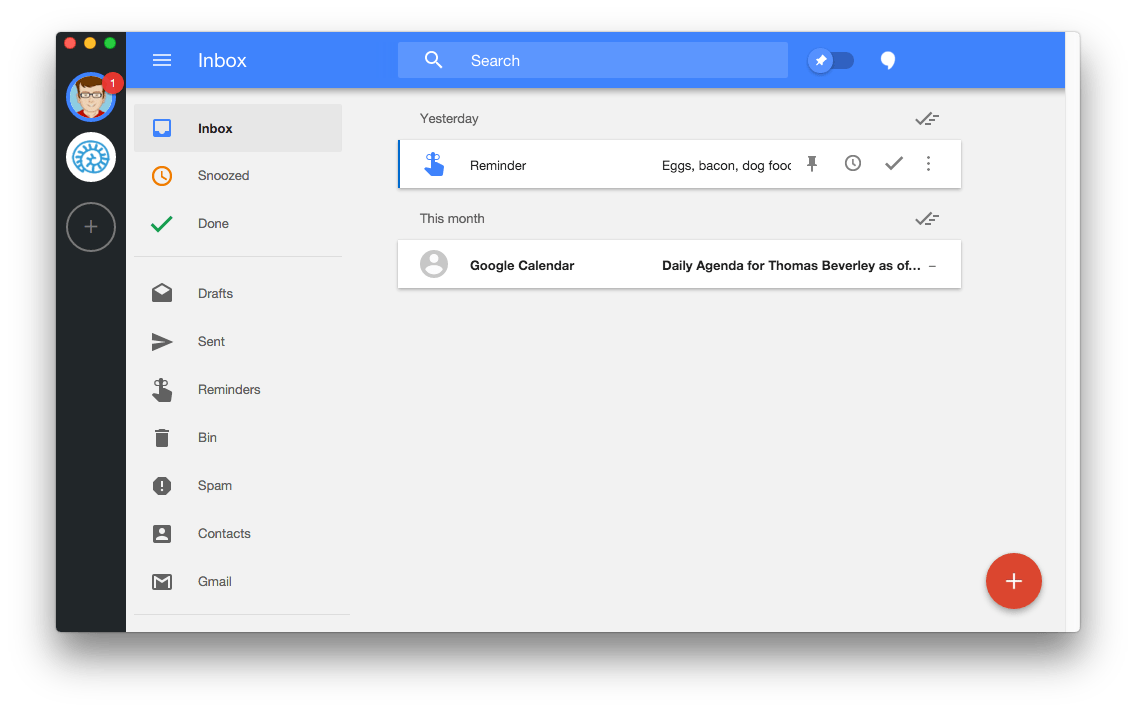
Task: Click Google Calendar sender avatar
Action: 434,264
